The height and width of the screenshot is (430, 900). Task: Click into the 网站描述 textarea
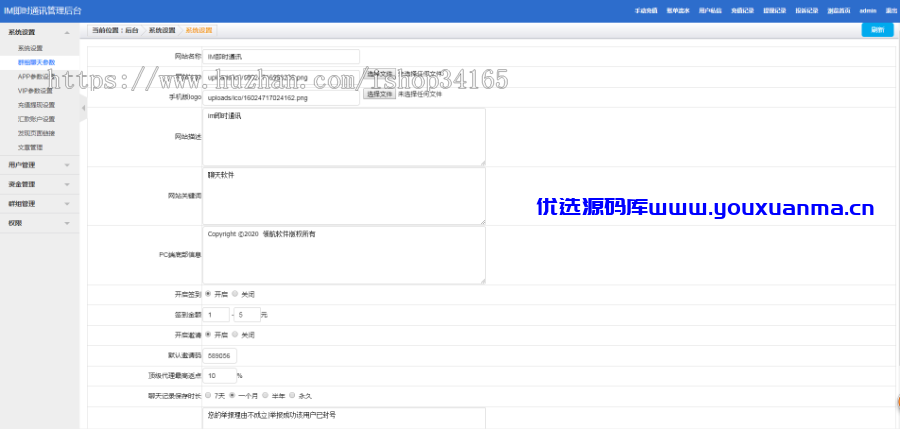click(x=344, y=137)
